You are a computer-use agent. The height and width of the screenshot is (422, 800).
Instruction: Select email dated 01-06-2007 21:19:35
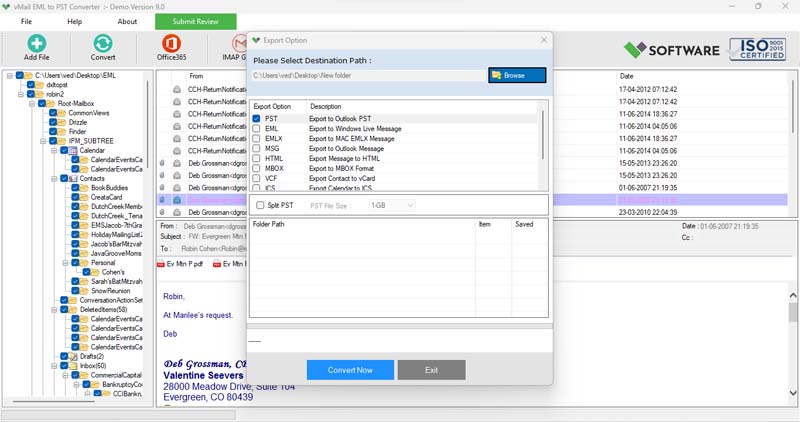pyautogui.click(x=648, y=188)
